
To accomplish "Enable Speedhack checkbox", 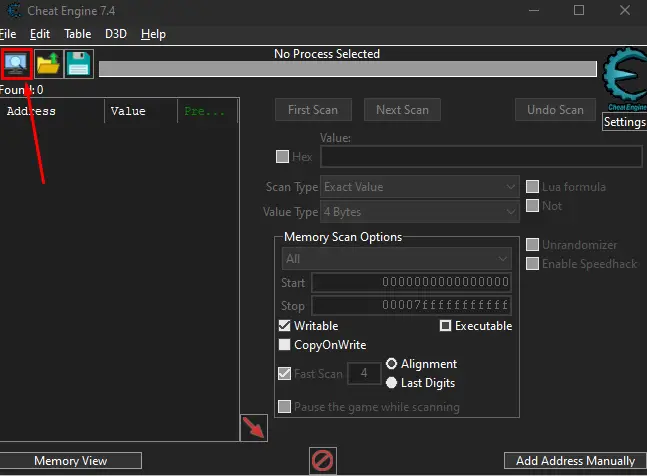I will pos(532,264).
